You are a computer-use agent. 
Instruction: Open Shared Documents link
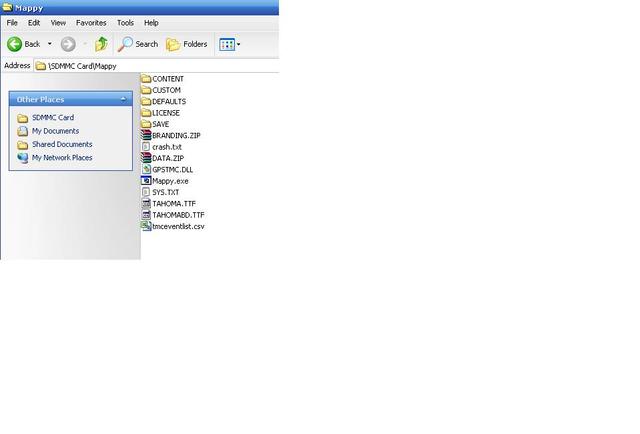tap(62, 145)
